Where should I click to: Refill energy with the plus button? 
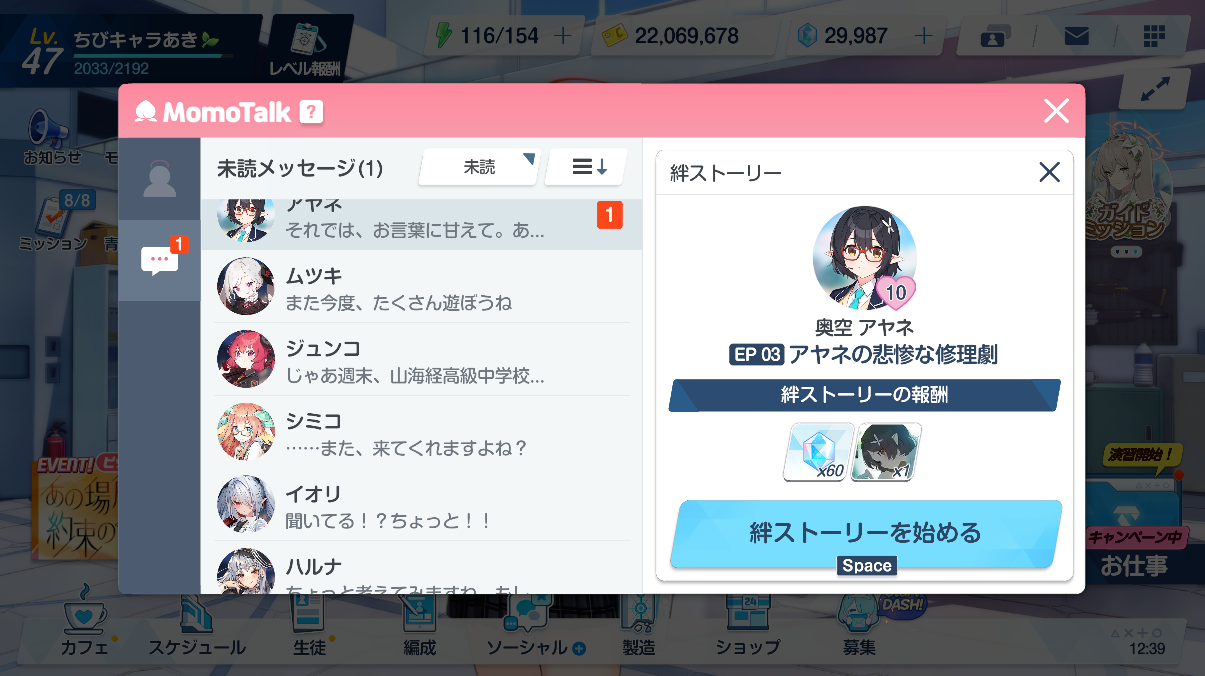pyautogui.click(x=563, y=36)
